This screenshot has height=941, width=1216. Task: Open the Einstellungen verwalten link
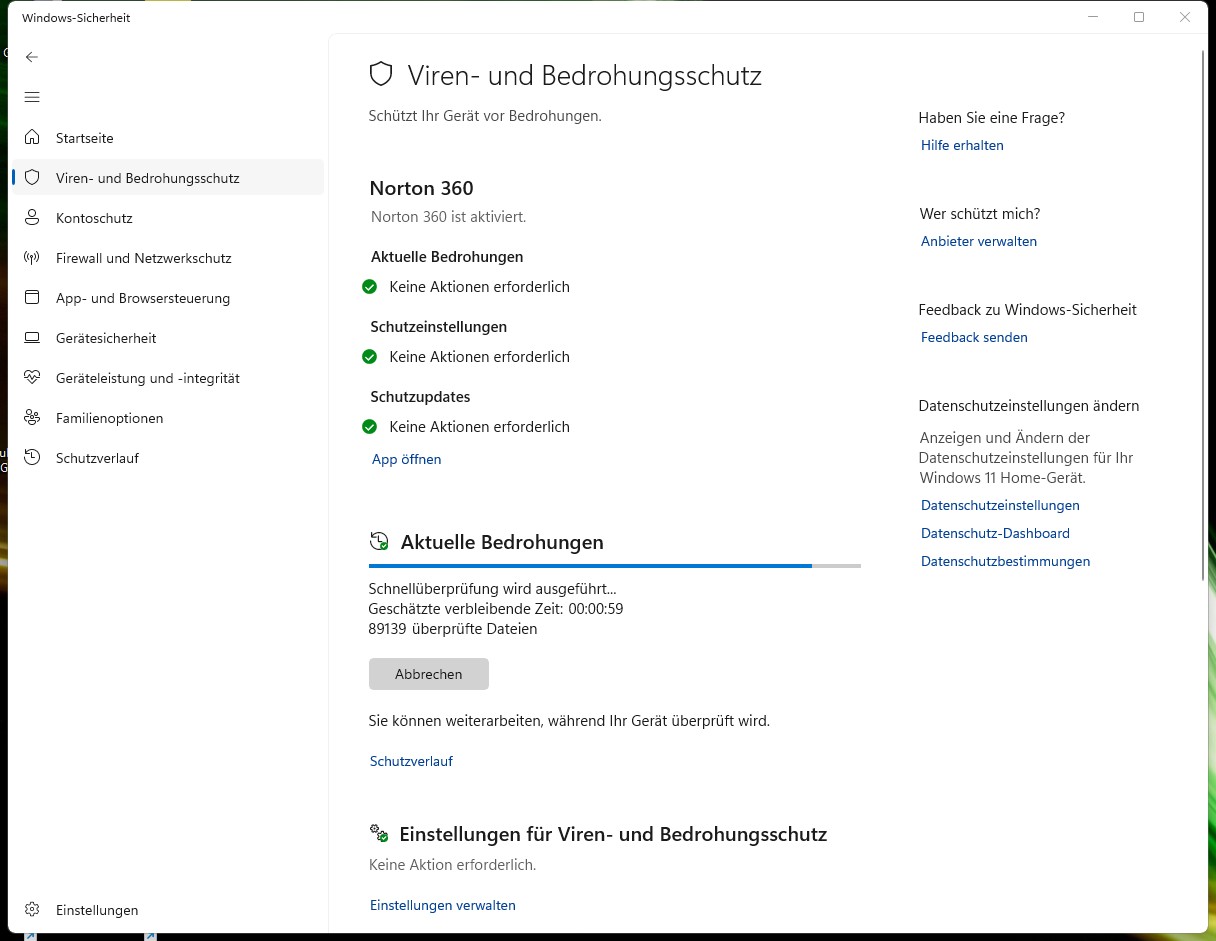click(443, 905)
